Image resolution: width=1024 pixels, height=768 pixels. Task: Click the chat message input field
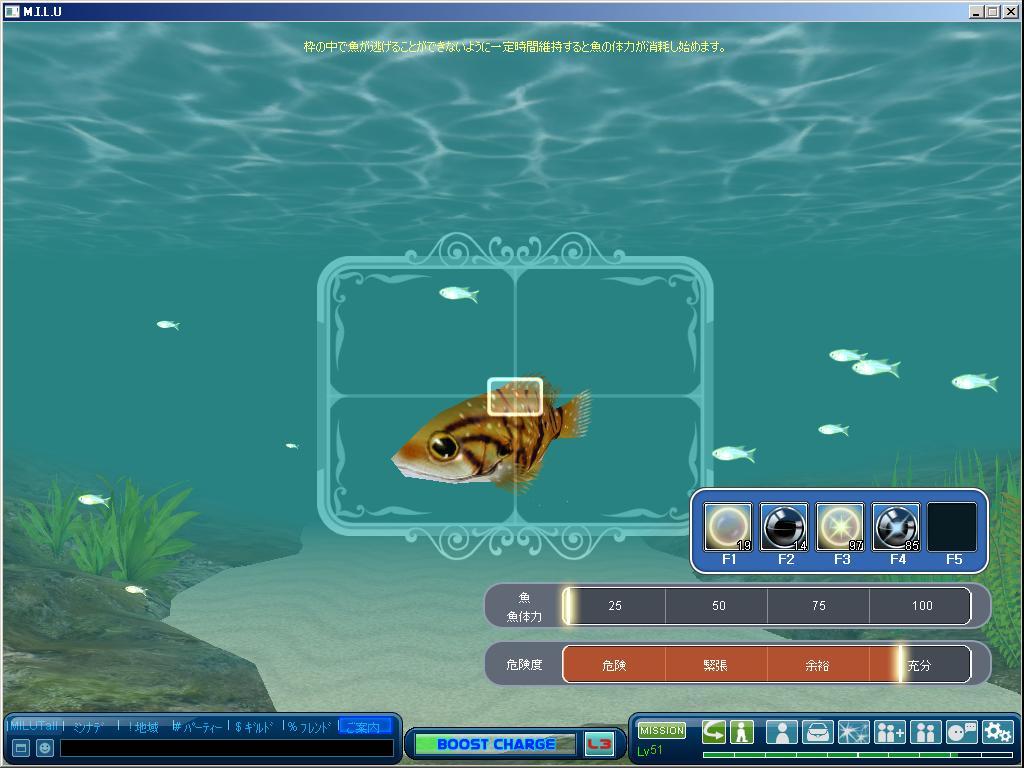(226, 748)
